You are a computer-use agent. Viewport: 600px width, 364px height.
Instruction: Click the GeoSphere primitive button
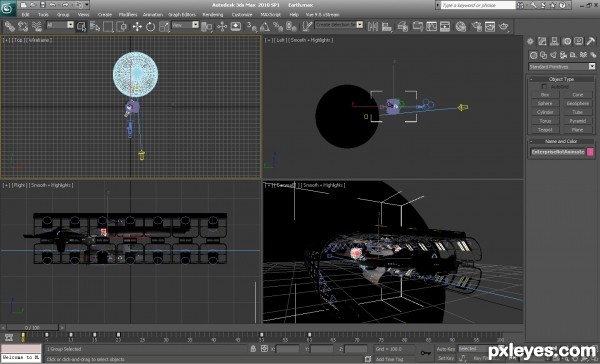(x=577, y=103)
